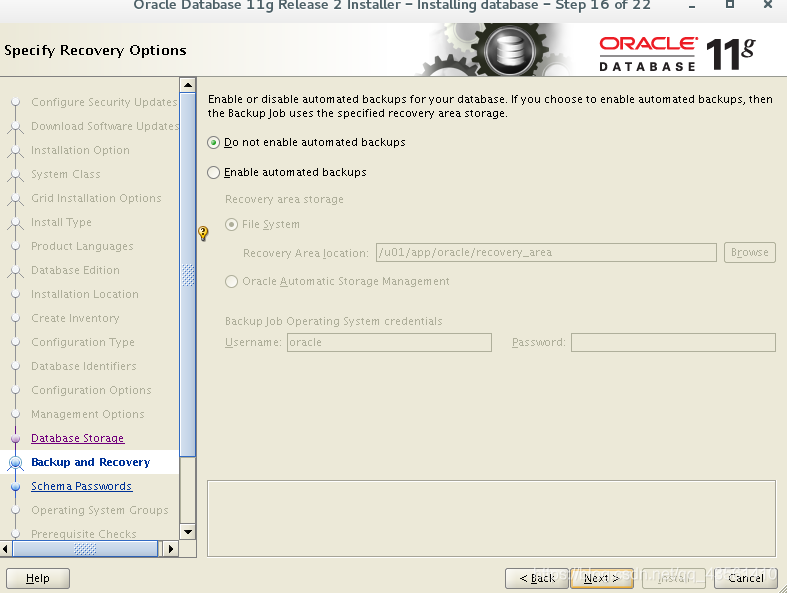The width and height of the screenshot is (787, 593).
Task: Click the yellow hint lightbulb icon
Action: tap(203, 233)
